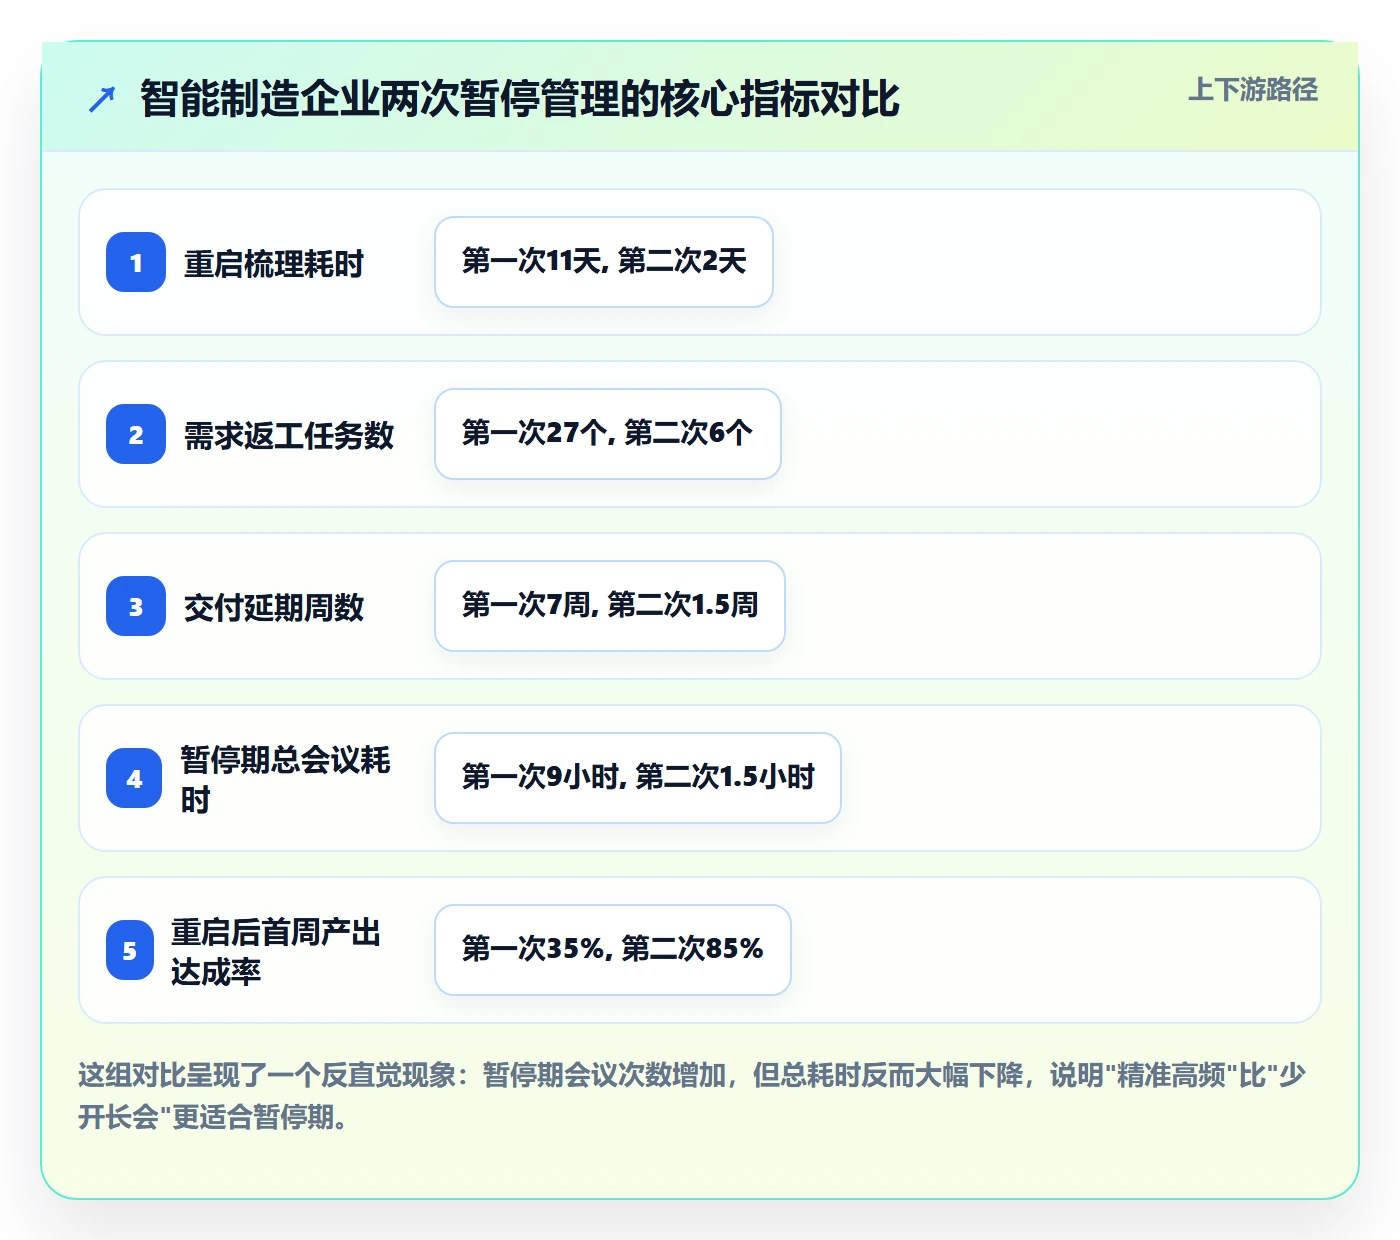The width and height of the screenshot is (1400, 1240).
Task: Click the number 5 badge
Action: pos(130,950)
